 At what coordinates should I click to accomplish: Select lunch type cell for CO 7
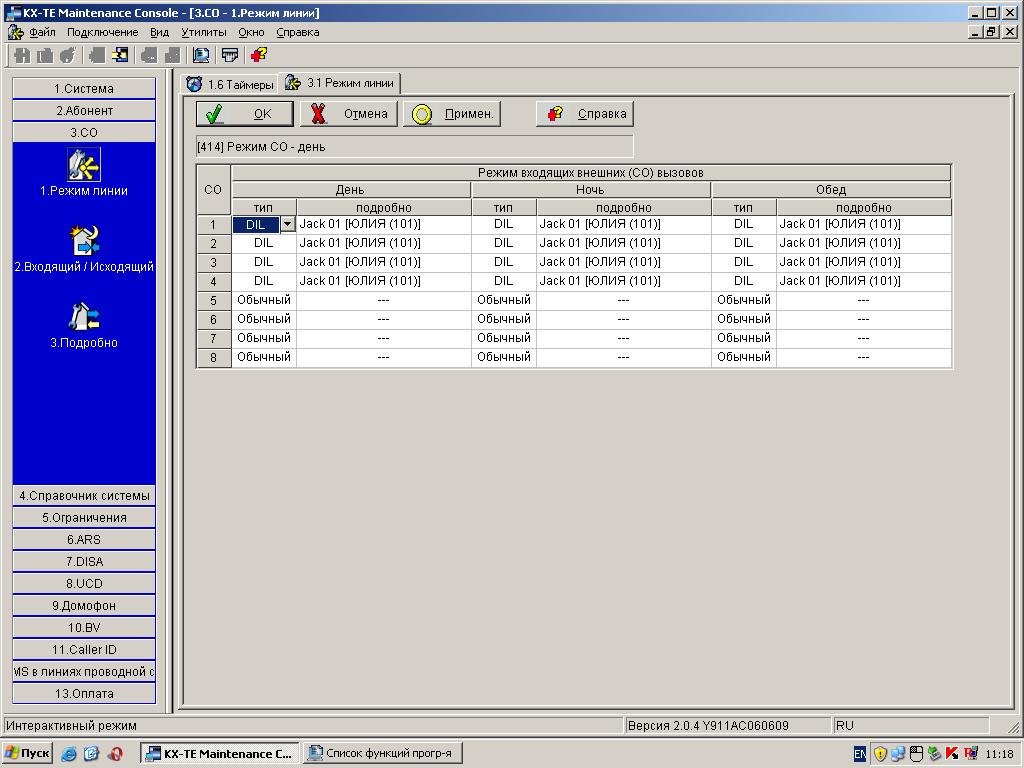pos(744,338)
